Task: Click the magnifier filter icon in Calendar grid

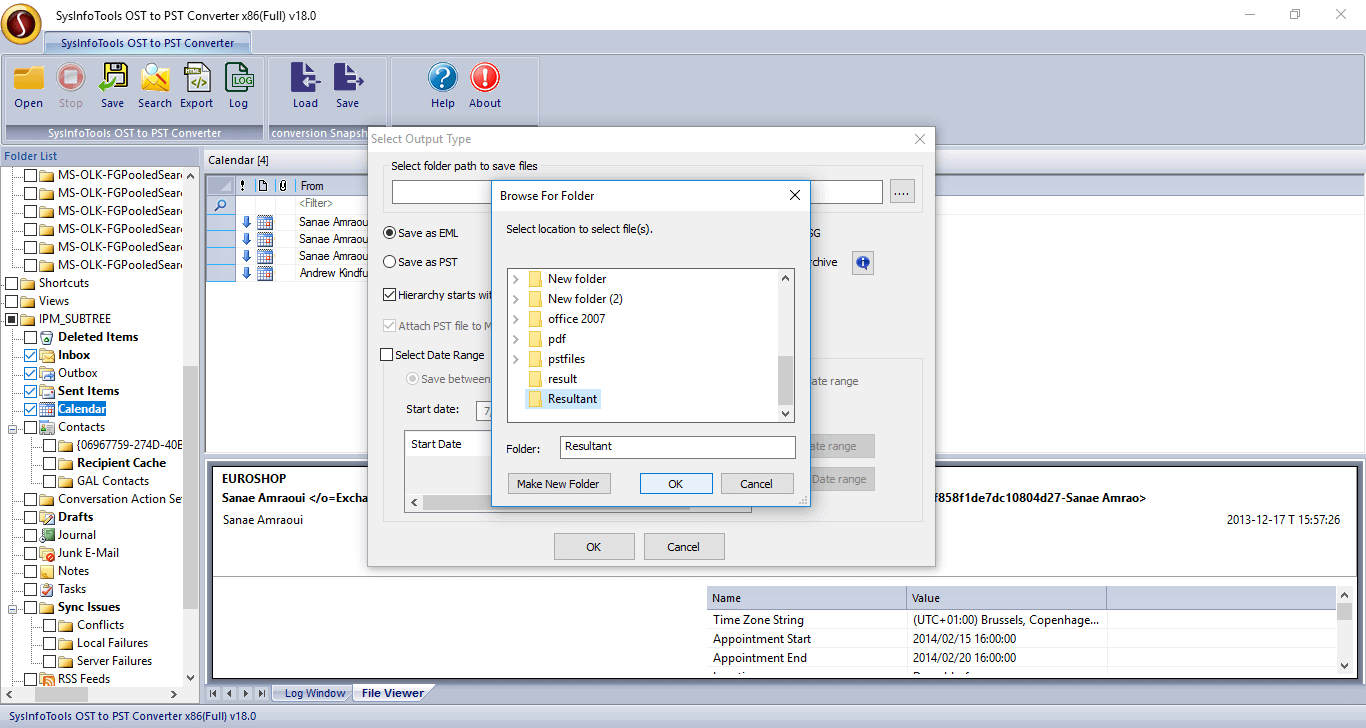Action: (221, 204)
